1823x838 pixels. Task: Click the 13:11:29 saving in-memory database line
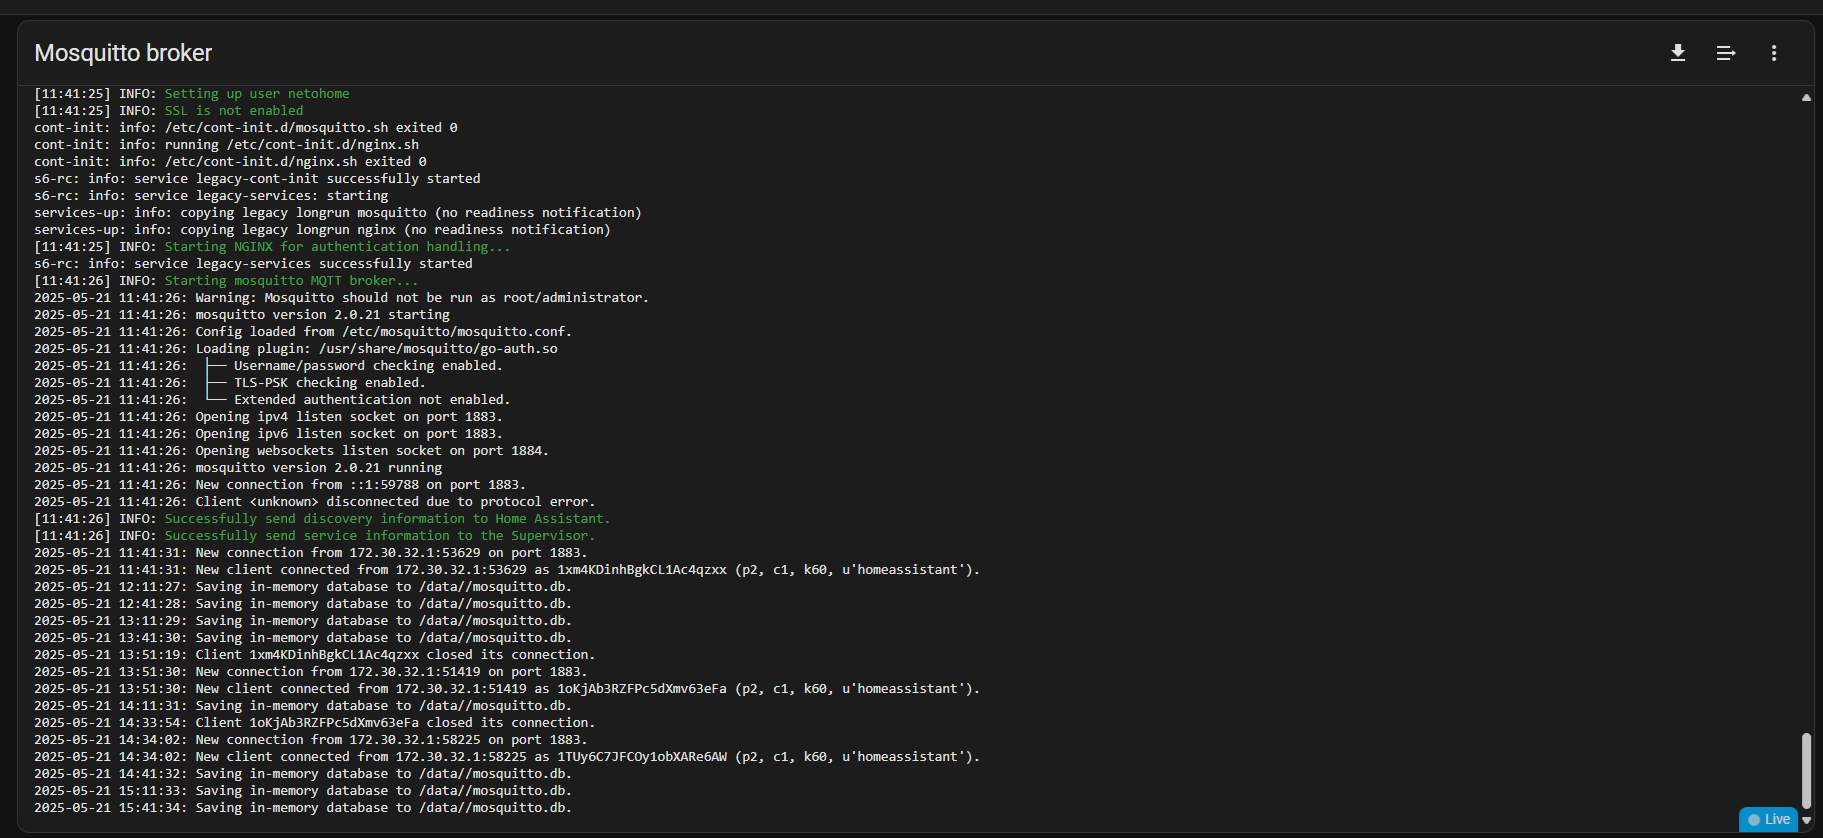(303, 621)
